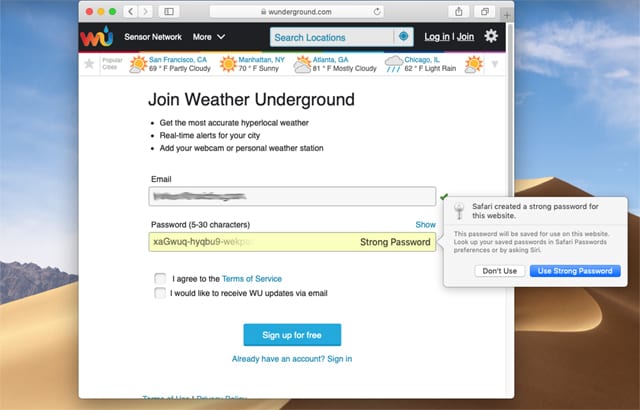Expand the popular cities dropdown arrow
This screenshot has height=410, width=640.
point(494,64)
